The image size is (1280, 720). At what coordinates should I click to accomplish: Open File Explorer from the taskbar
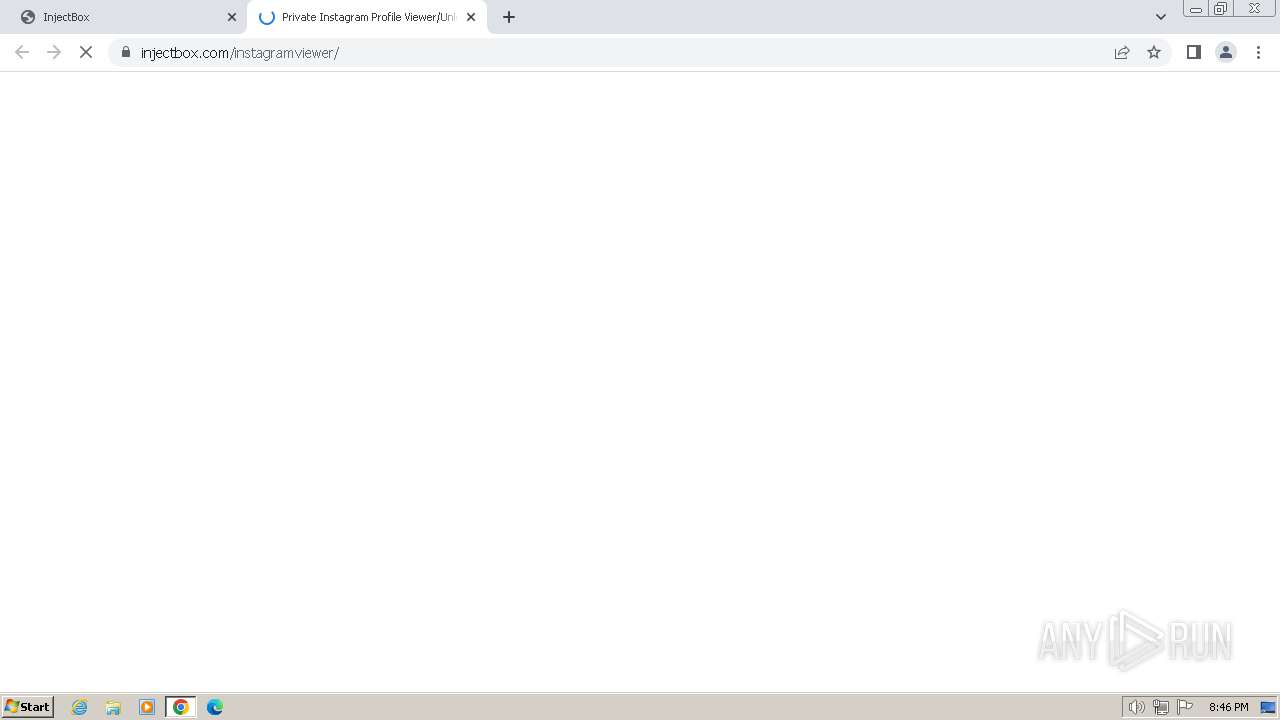(x=113, y=707)
